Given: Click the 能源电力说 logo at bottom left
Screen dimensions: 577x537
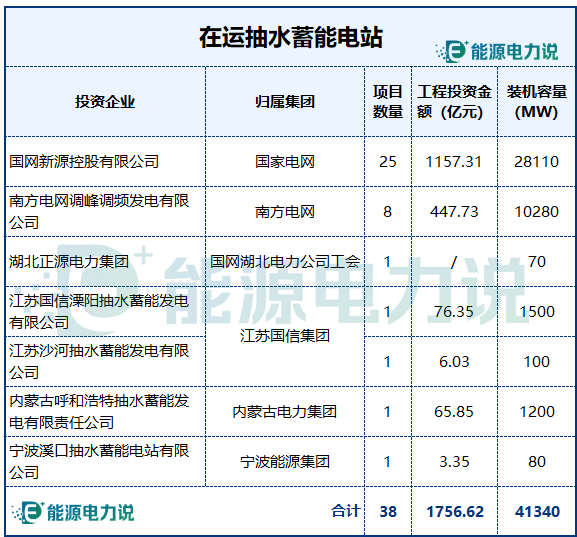Looking at the screenshot, I should point(73,512).
